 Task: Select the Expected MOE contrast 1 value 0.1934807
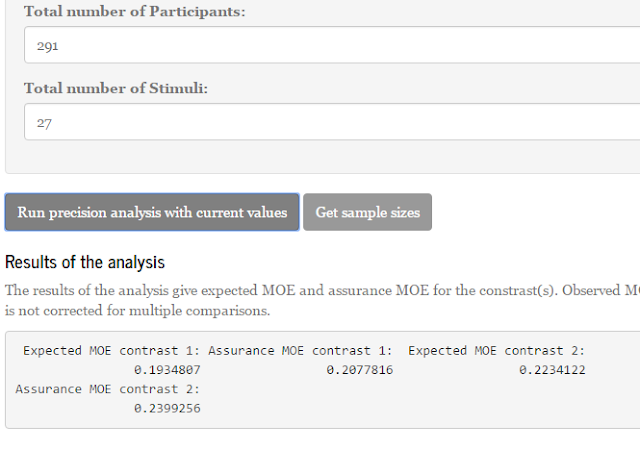pyautogui.click(x=168, y=370)
